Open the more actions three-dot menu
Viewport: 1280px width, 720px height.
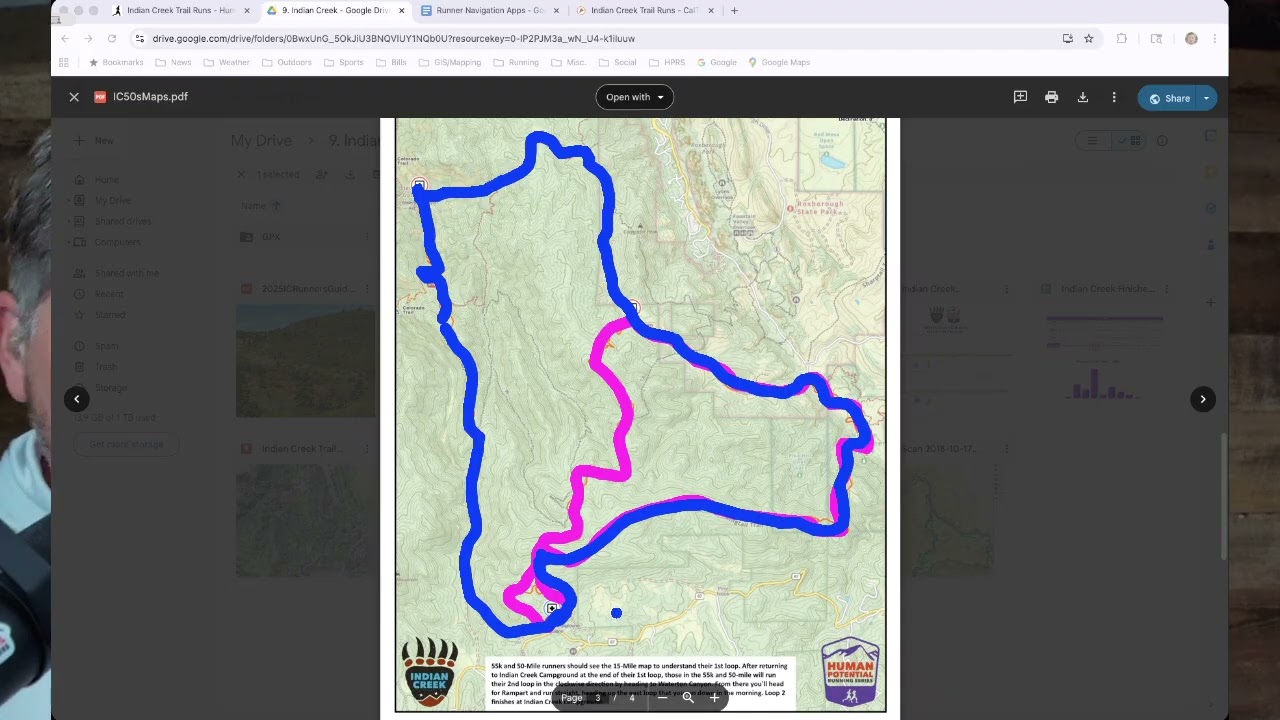[1114, 97]
